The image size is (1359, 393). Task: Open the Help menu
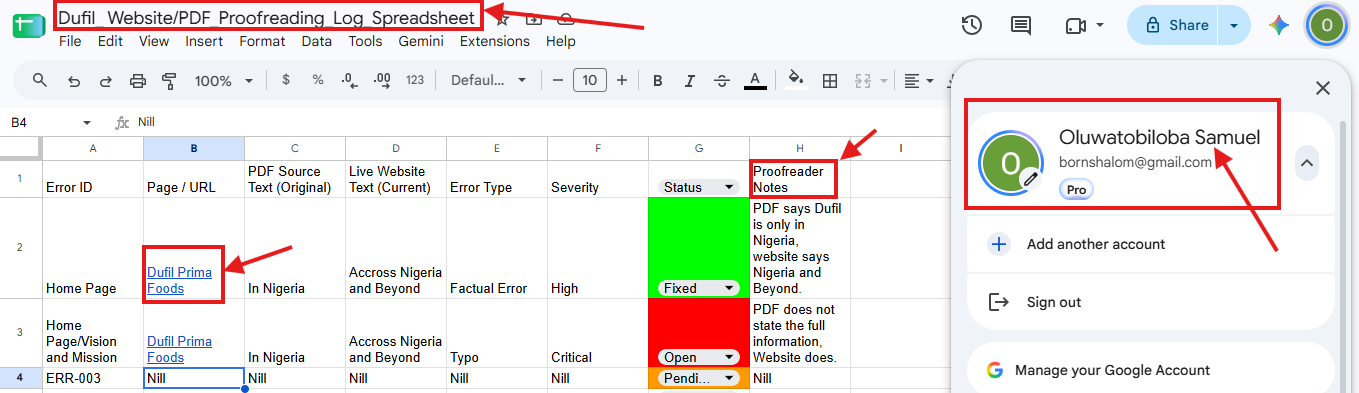pyautogui.click(x=561, y=41)
